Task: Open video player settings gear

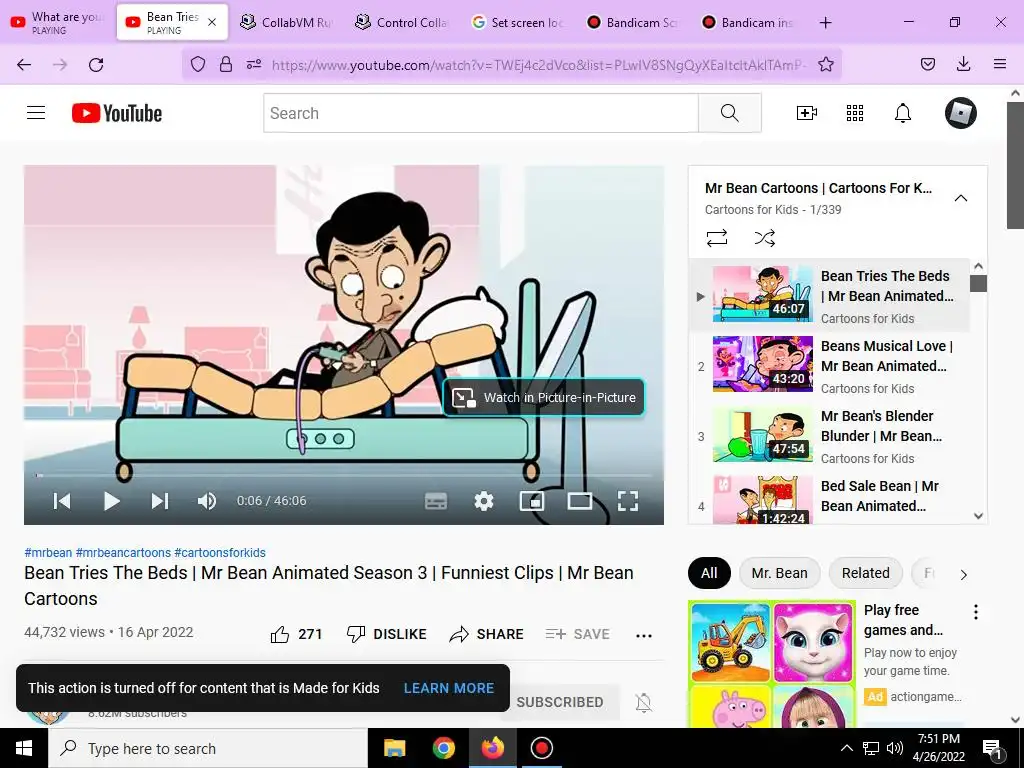Action: (484, 501)
